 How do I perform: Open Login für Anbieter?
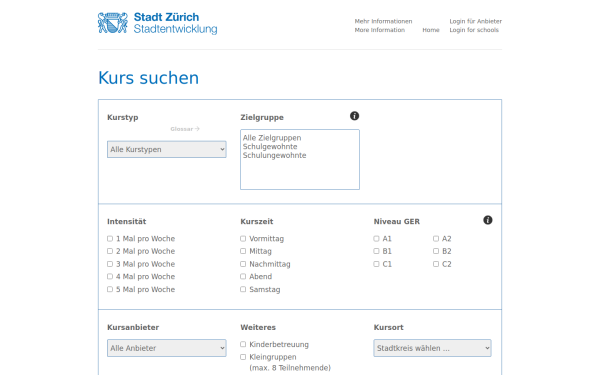[x=476, y=21]
